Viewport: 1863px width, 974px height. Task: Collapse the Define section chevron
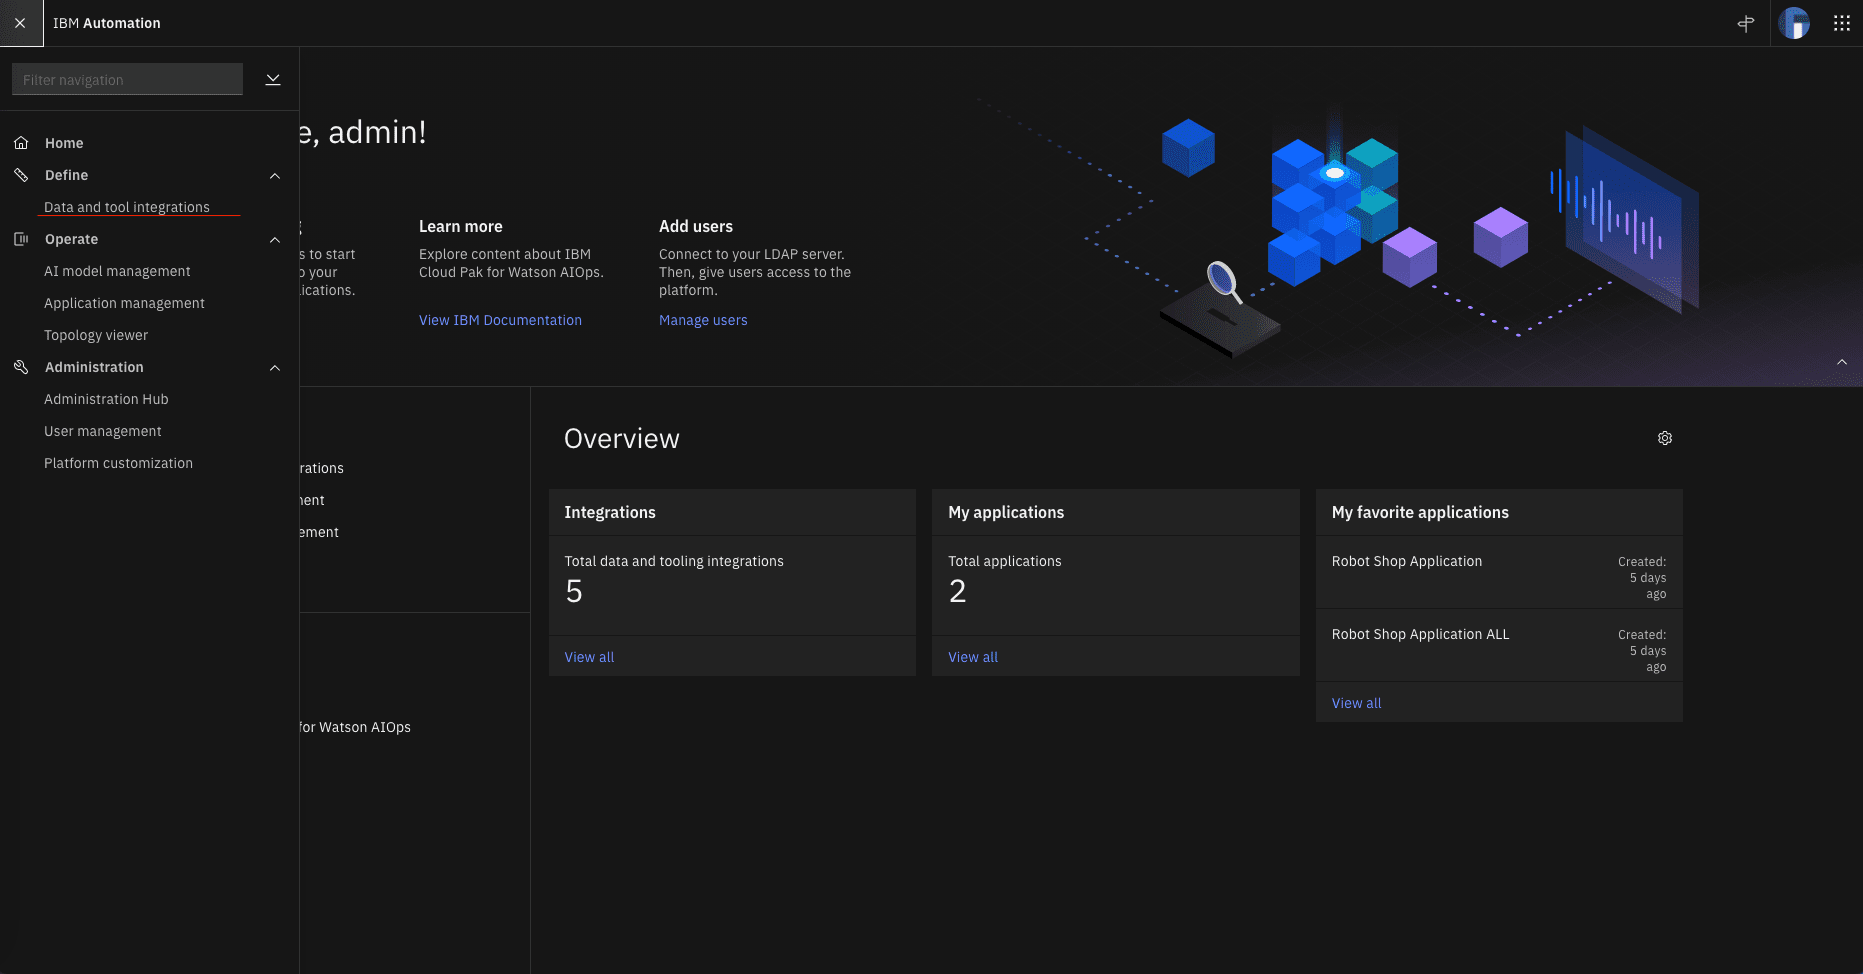274,175
